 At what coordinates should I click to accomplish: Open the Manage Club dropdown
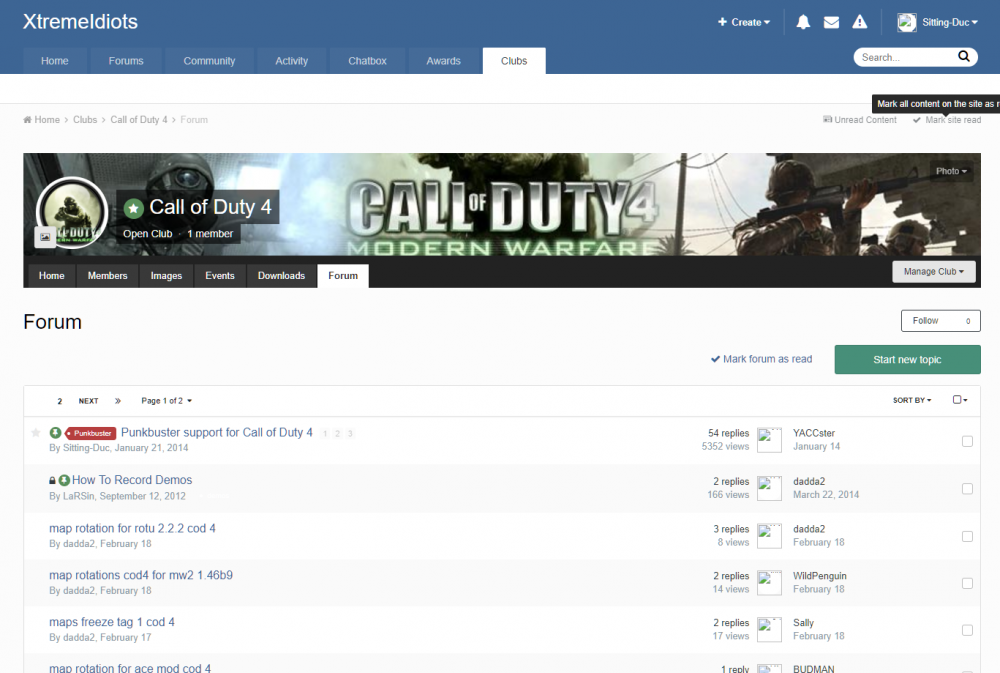coord(933,271)
